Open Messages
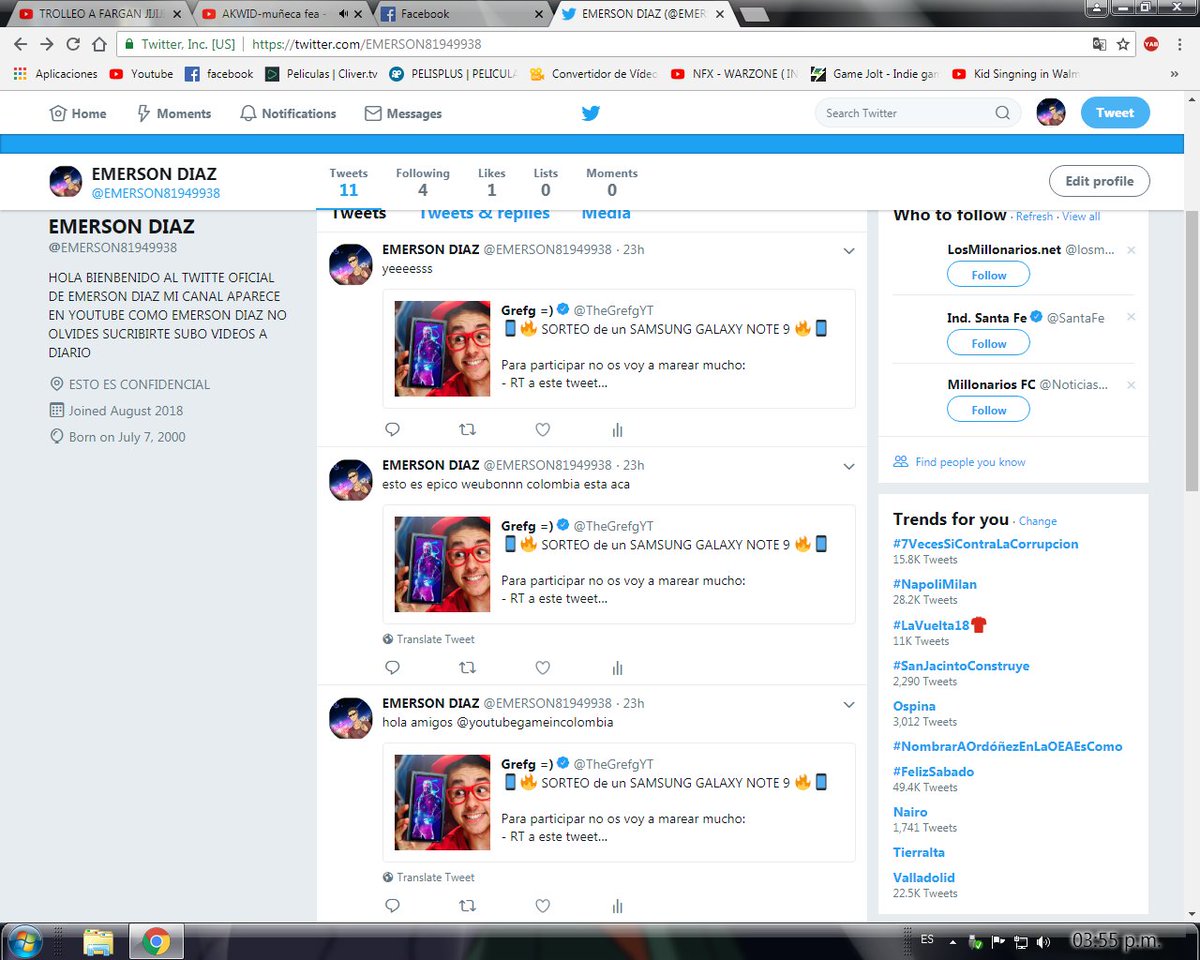 coord(403,114)
